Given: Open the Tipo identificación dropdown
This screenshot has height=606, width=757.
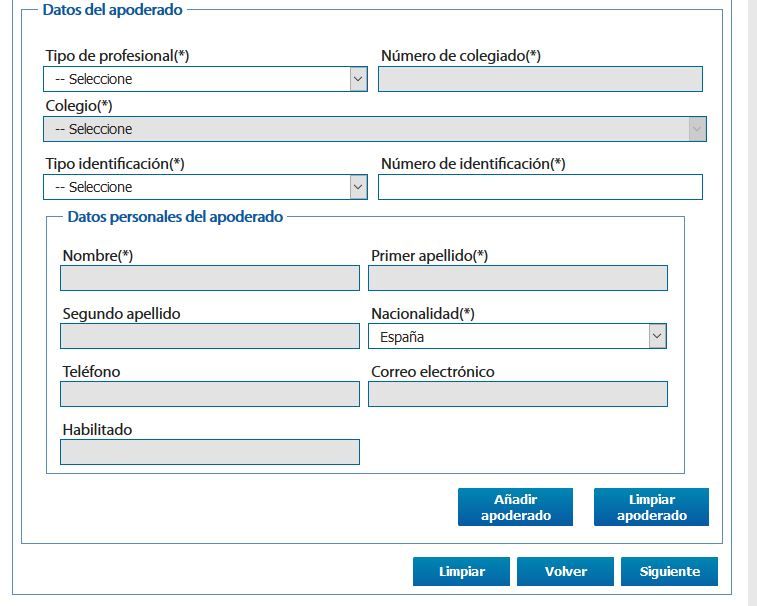Looking at the screenshot, I should tap(205, 187).
